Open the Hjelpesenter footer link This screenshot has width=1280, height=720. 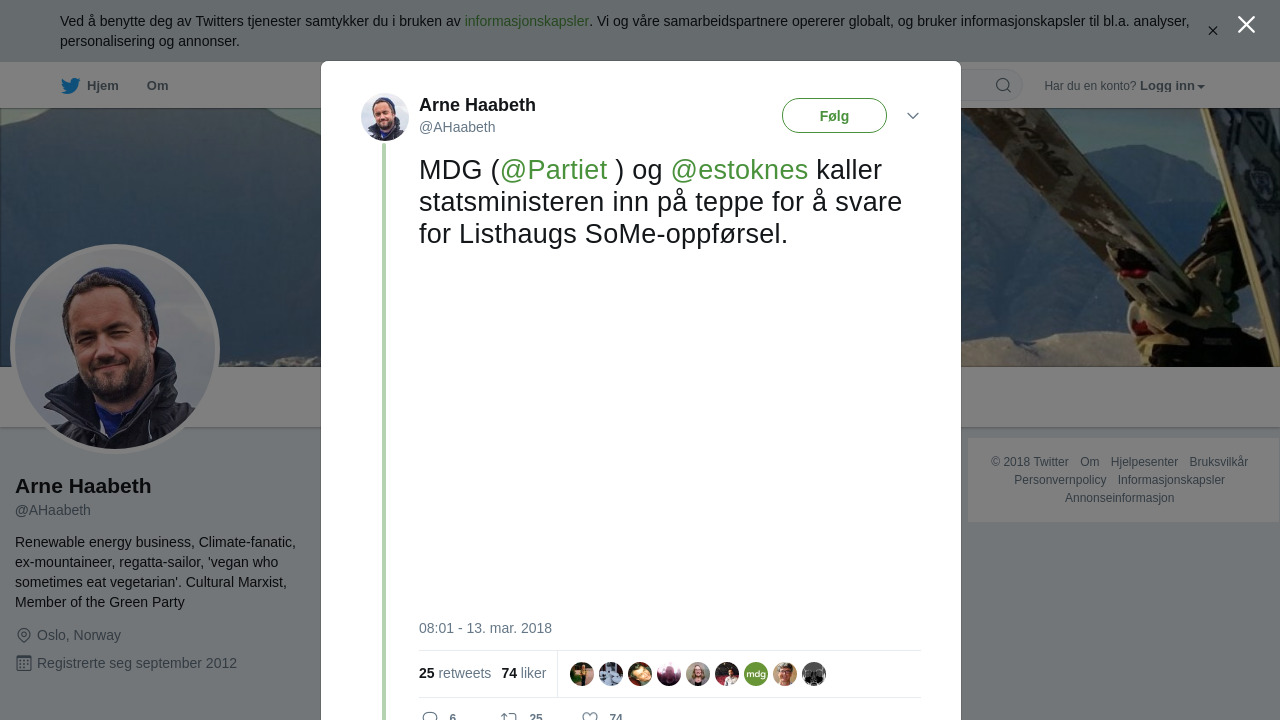click(1144, 462)
